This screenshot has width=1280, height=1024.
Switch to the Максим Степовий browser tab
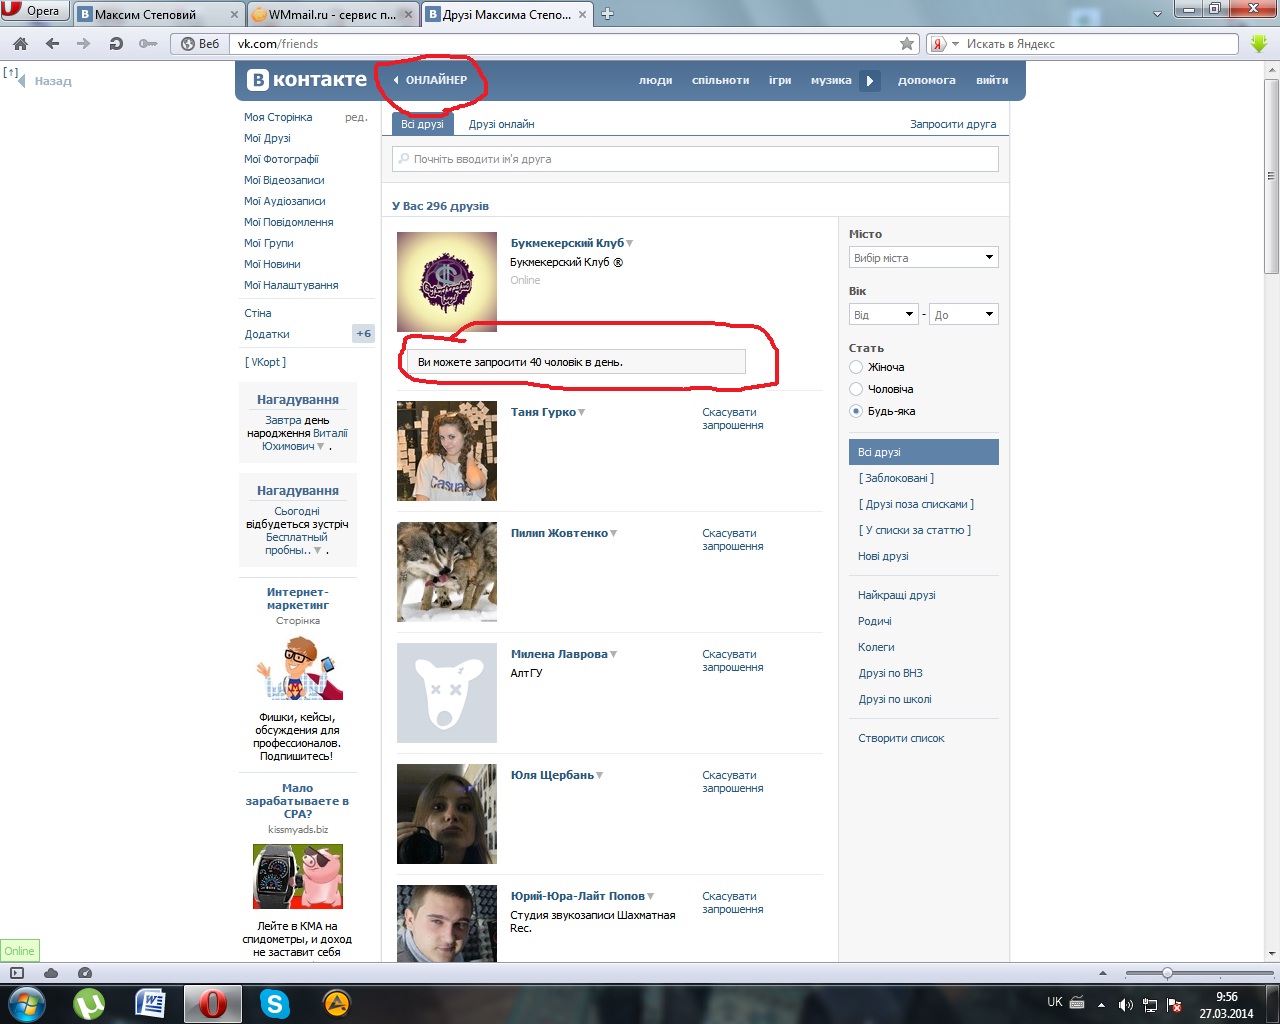(x=159, y=14)
